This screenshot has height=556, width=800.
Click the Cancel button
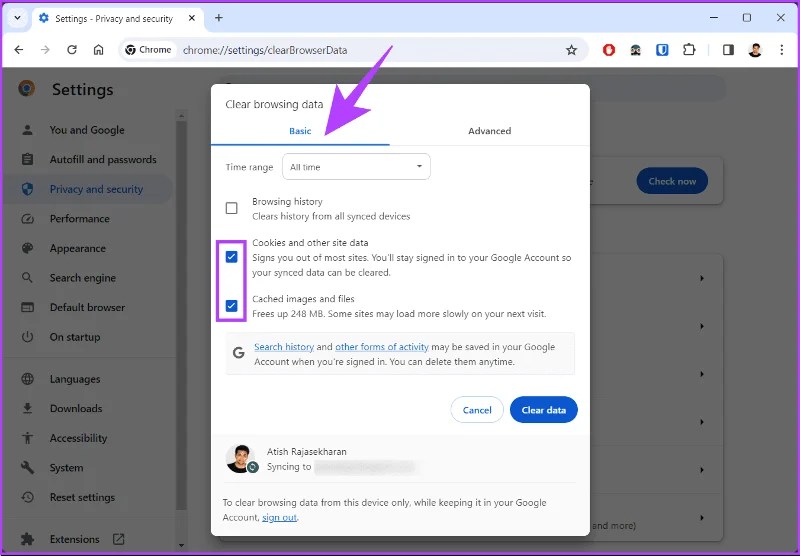point(477,410)
